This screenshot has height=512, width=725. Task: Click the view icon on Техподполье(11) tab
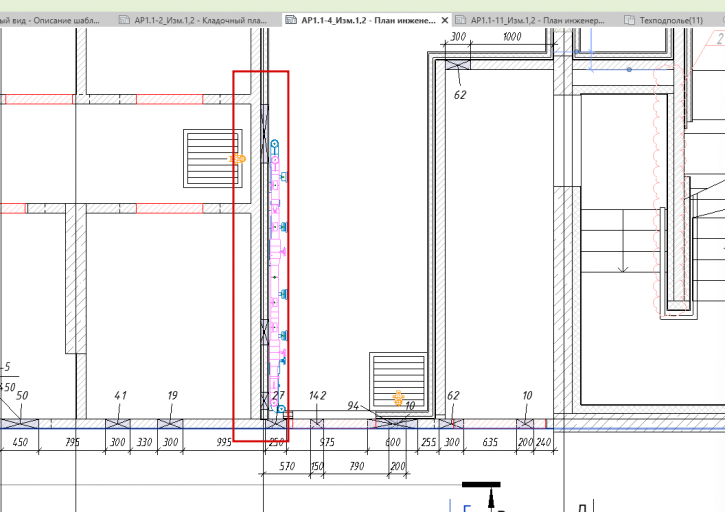pos(629,20)
